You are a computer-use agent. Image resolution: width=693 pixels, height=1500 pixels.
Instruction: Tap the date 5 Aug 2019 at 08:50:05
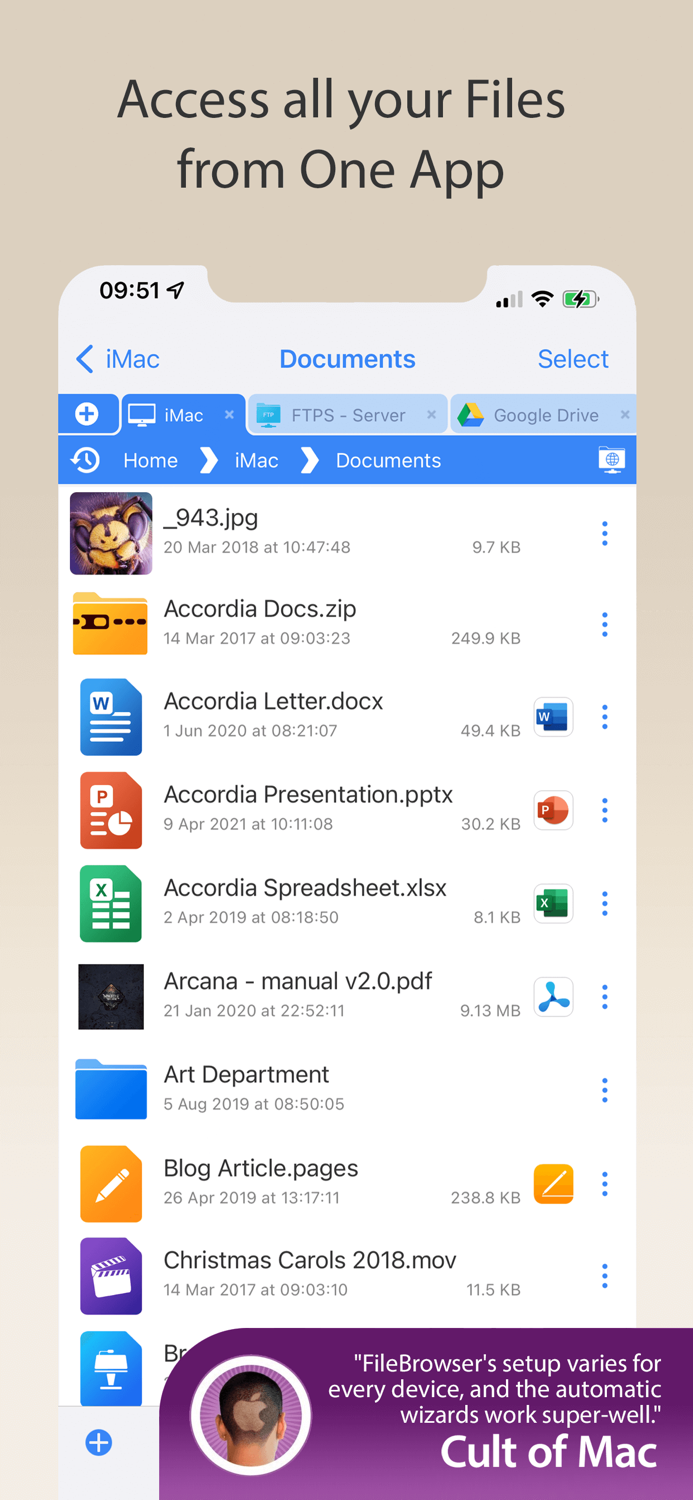coord(254,1104)
